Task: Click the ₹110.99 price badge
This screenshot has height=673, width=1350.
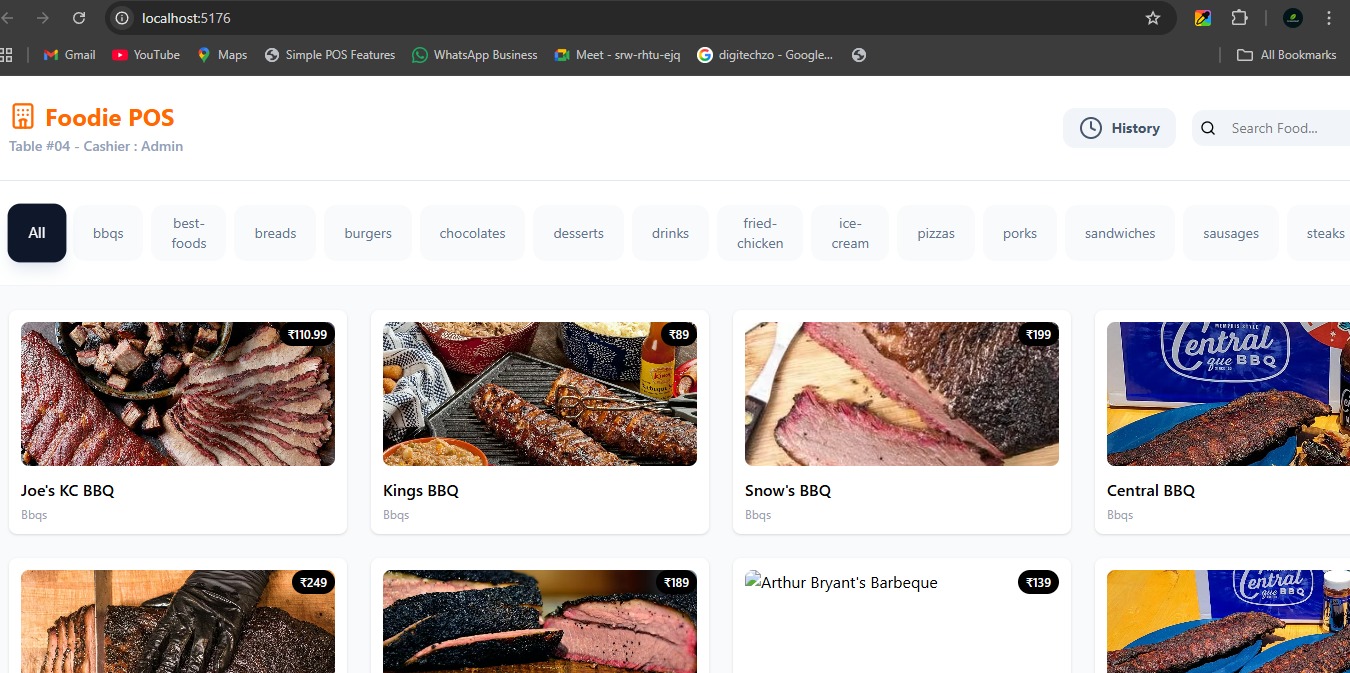Action: tap(307, 334)
